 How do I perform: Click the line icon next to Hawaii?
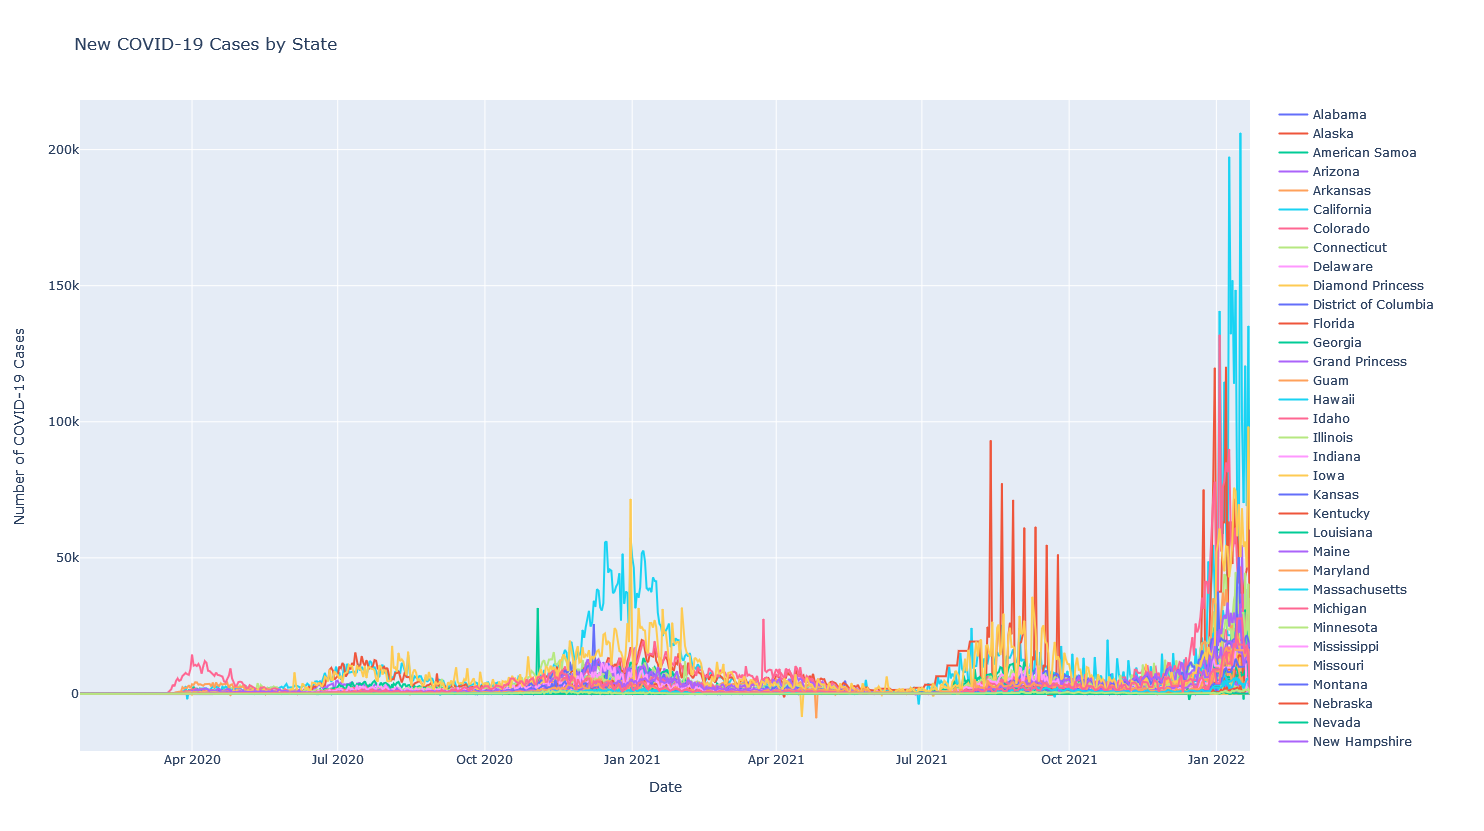[1293, 400]
